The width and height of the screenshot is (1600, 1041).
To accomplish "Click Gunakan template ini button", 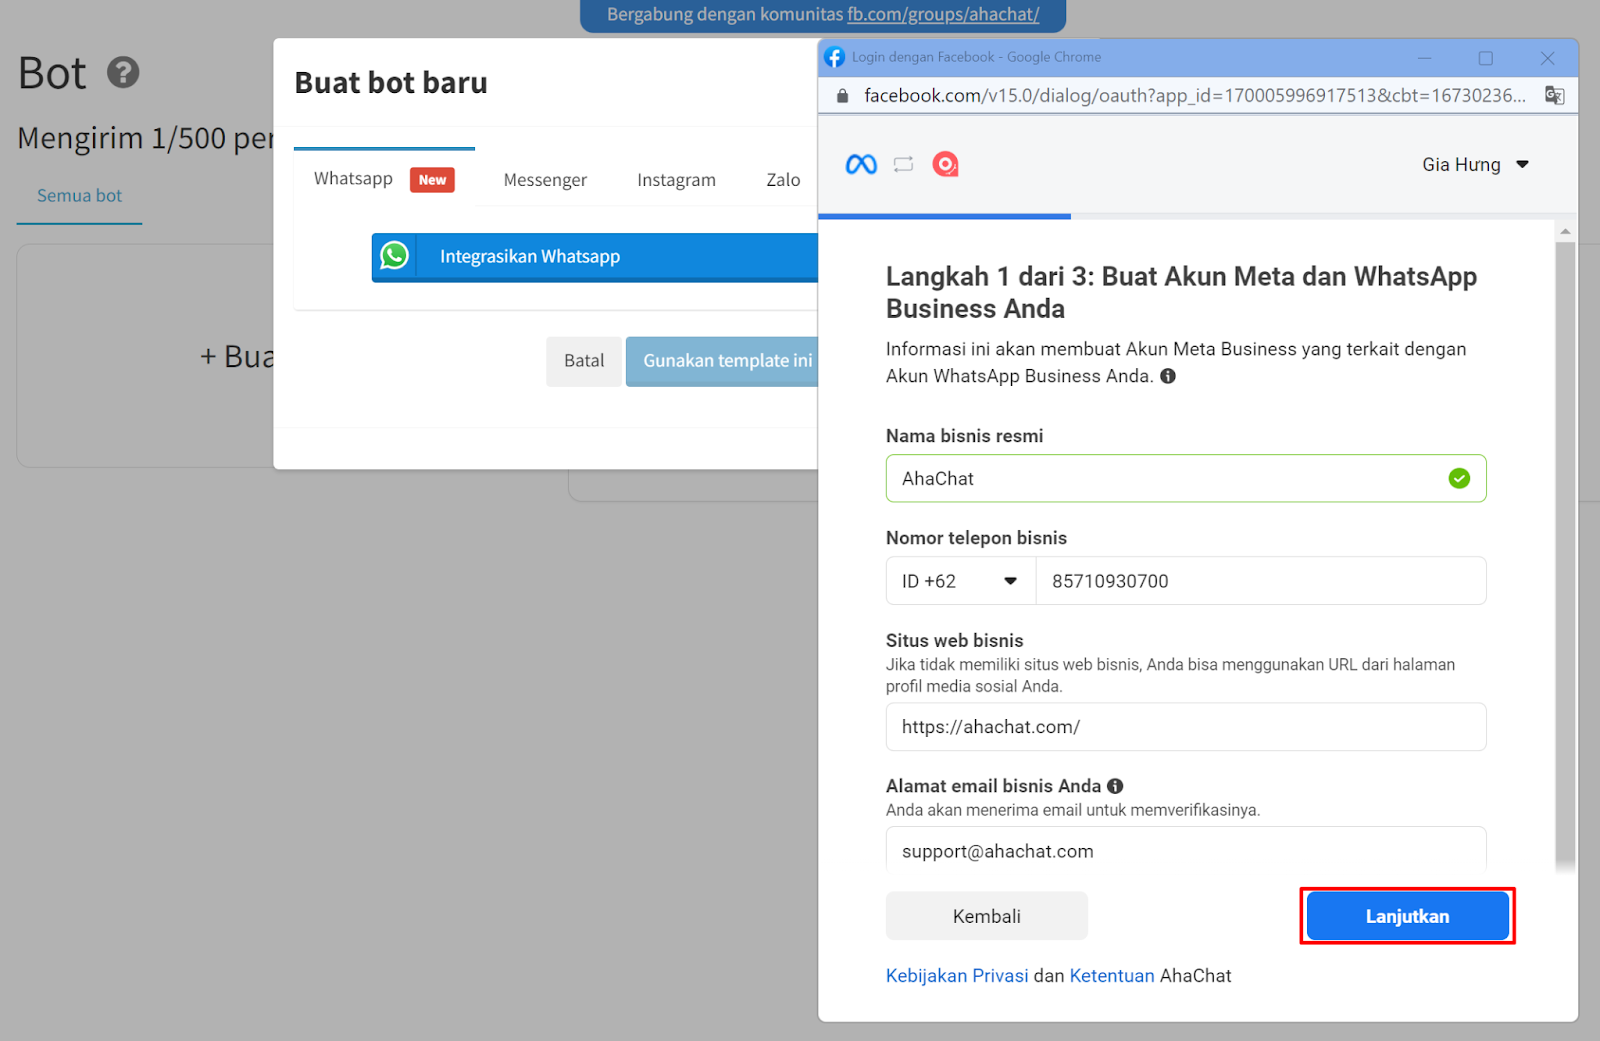I will 722,361.
